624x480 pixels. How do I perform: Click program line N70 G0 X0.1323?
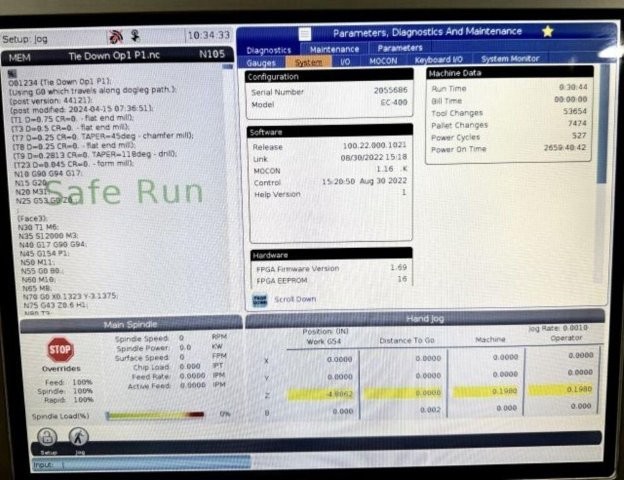click(70, 297)
